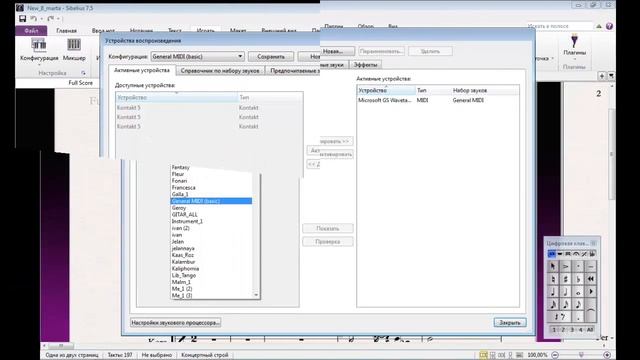Select the sharp sign on the keypad

(x=566, y=279)
